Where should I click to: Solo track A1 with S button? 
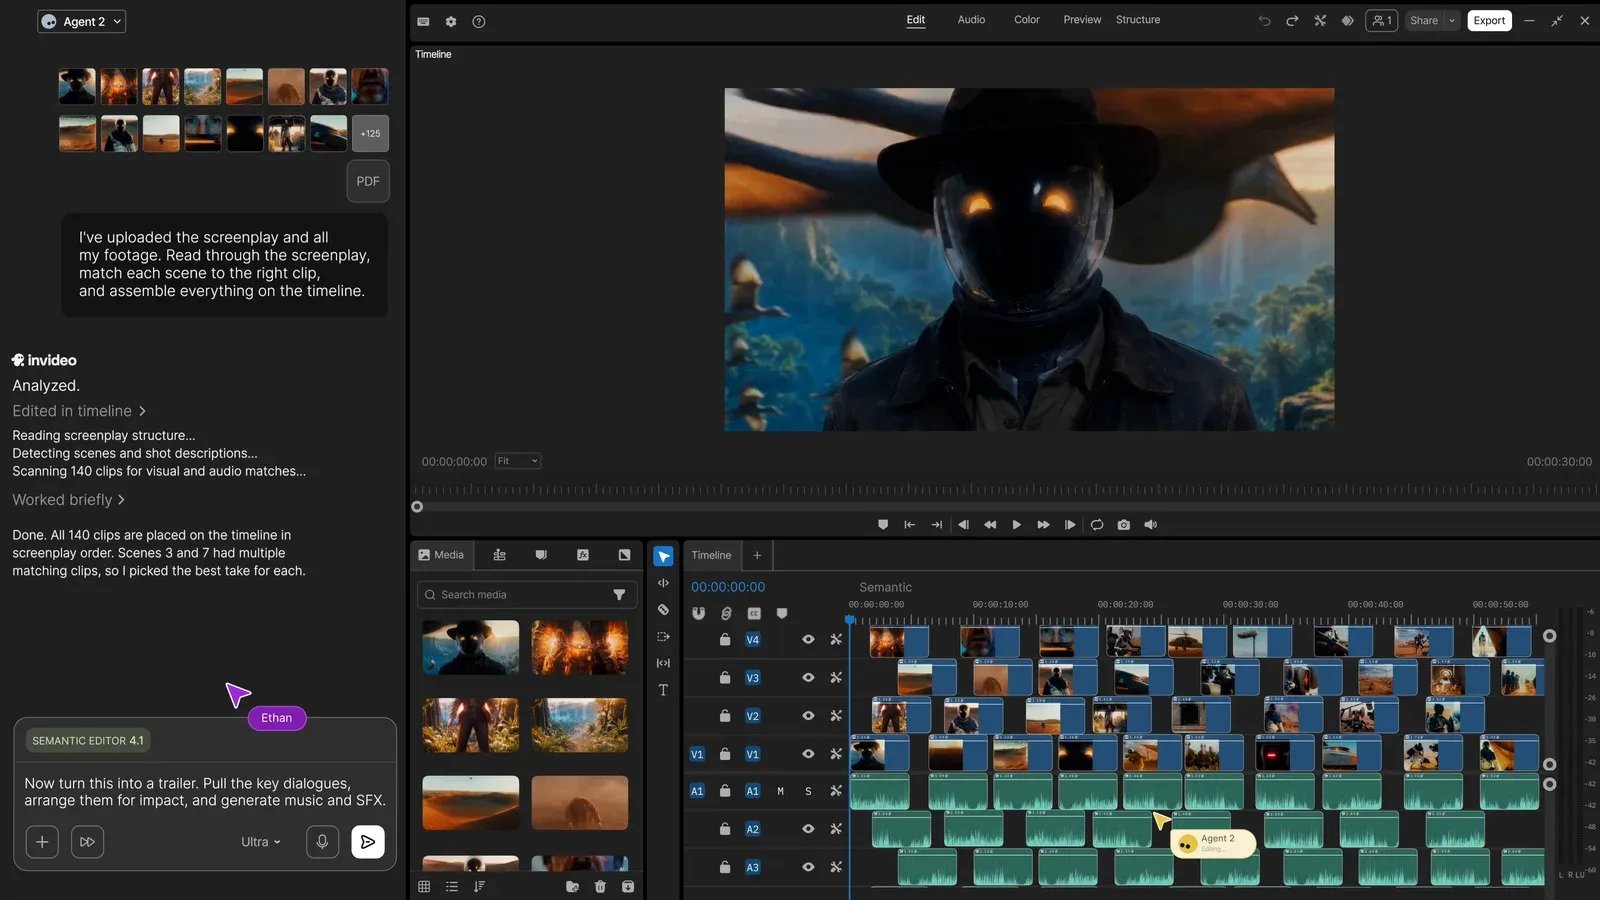[x=808, y=791]
